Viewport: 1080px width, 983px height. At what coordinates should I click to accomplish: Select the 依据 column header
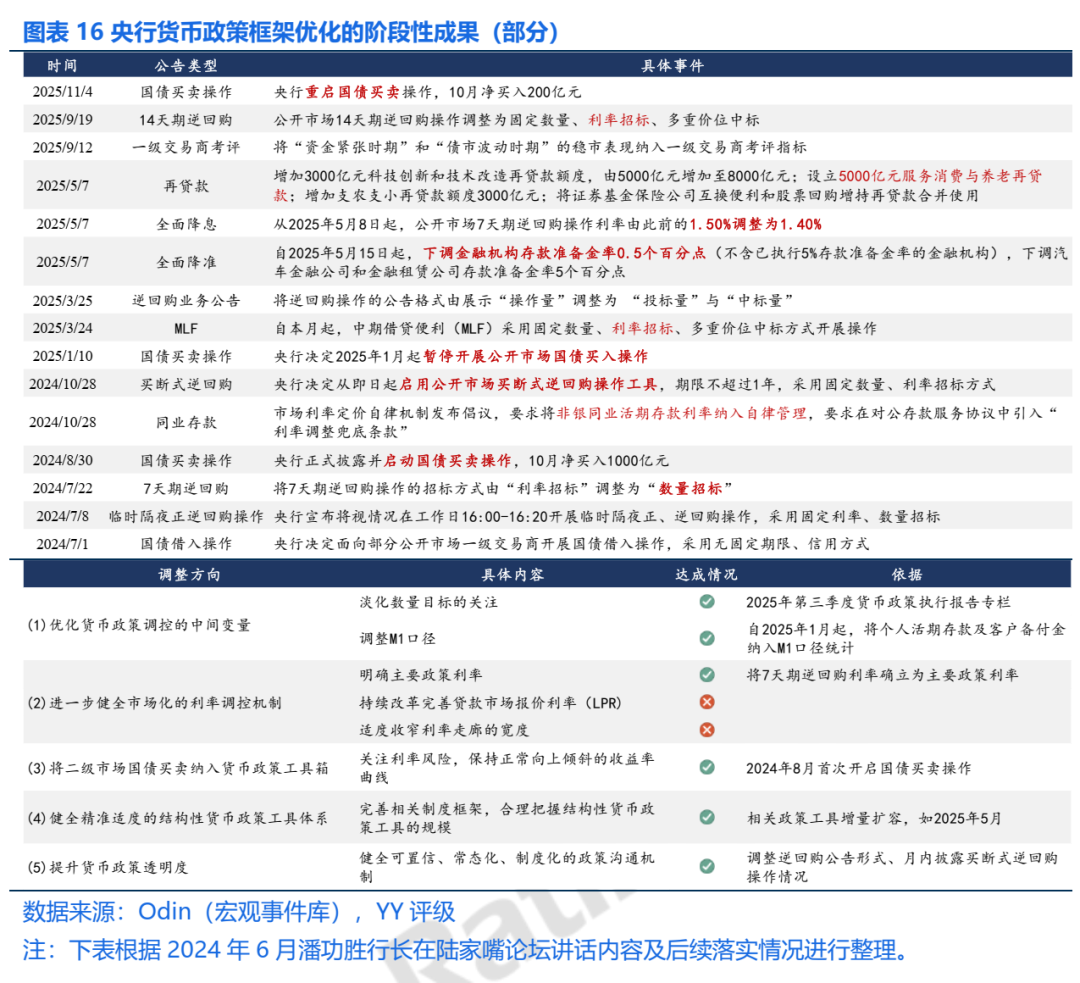(x=906, y=575)
